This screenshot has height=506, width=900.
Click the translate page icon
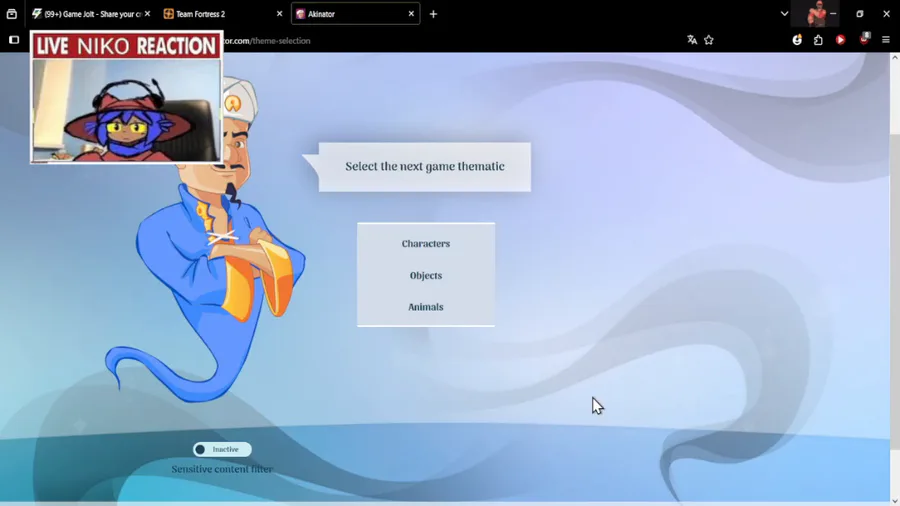click(692, 40)
